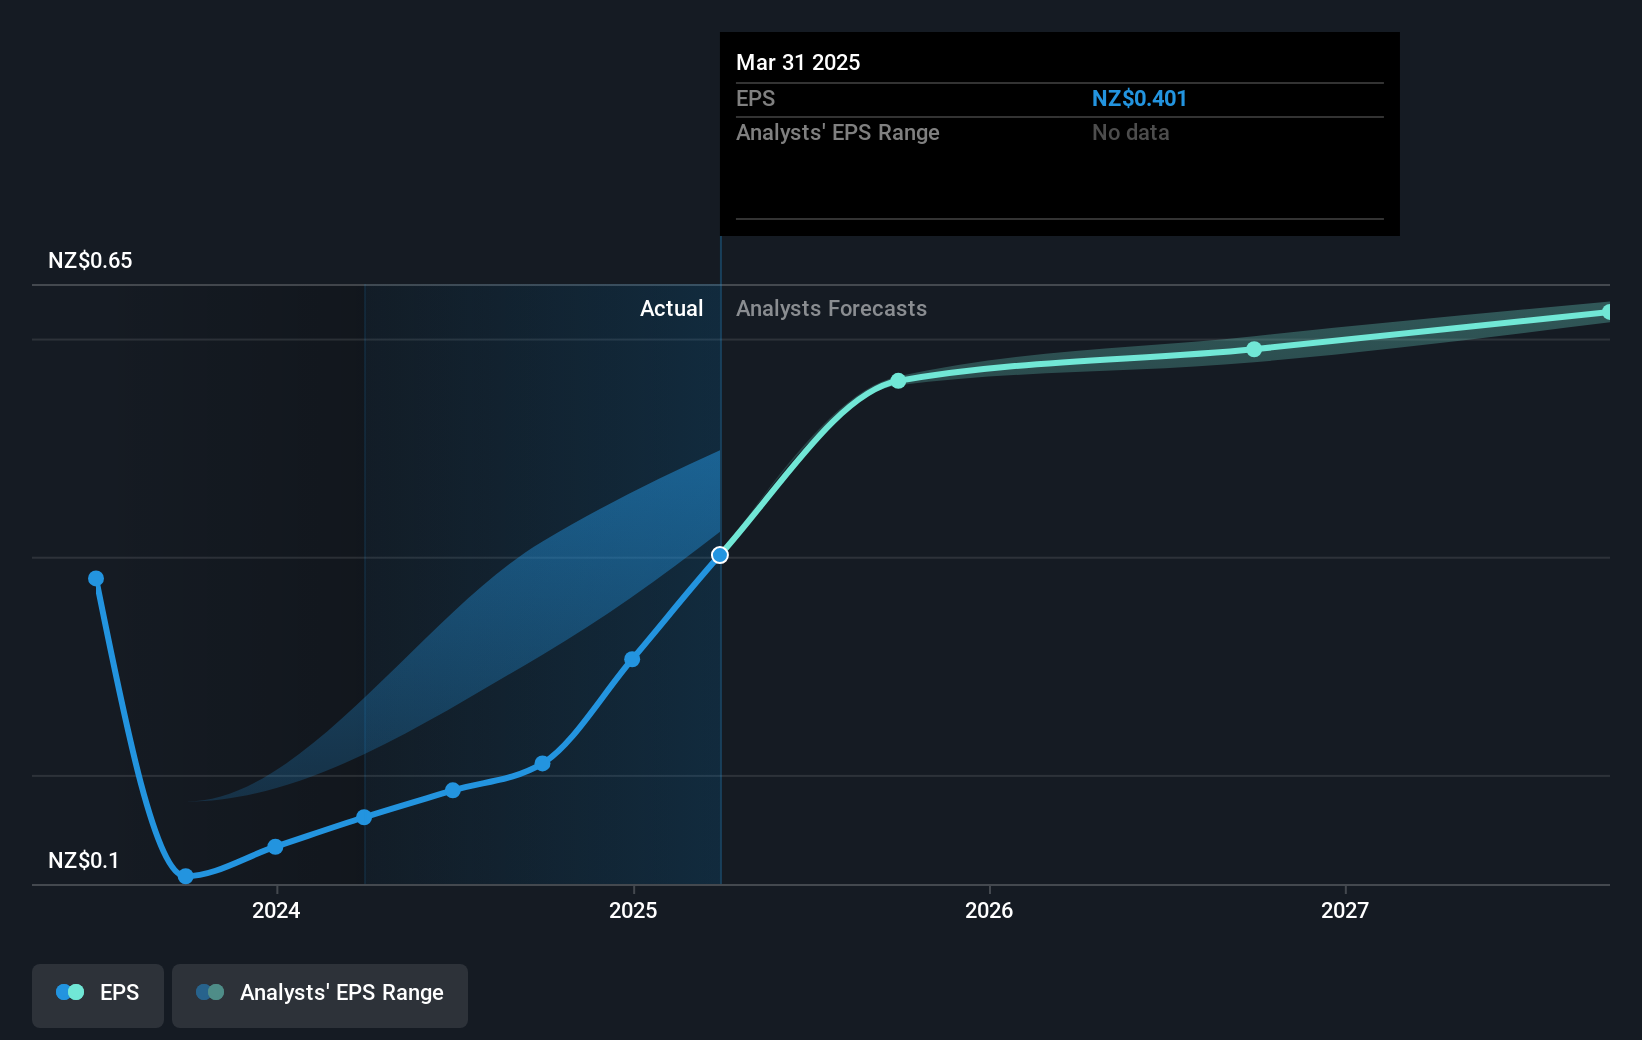Click the mid-2024 EPS data point
Screen dimensions: 1642x1040
(x=453, y=790)
